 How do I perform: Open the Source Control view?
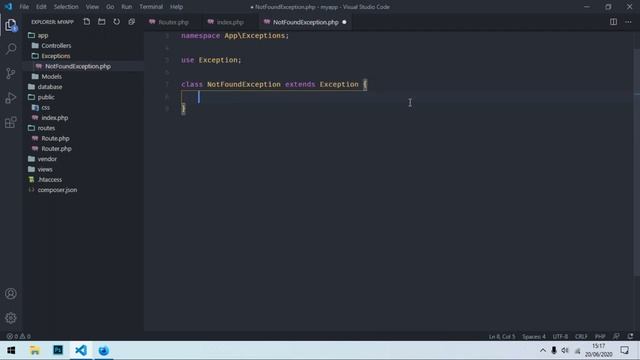[x=11, y=73]
